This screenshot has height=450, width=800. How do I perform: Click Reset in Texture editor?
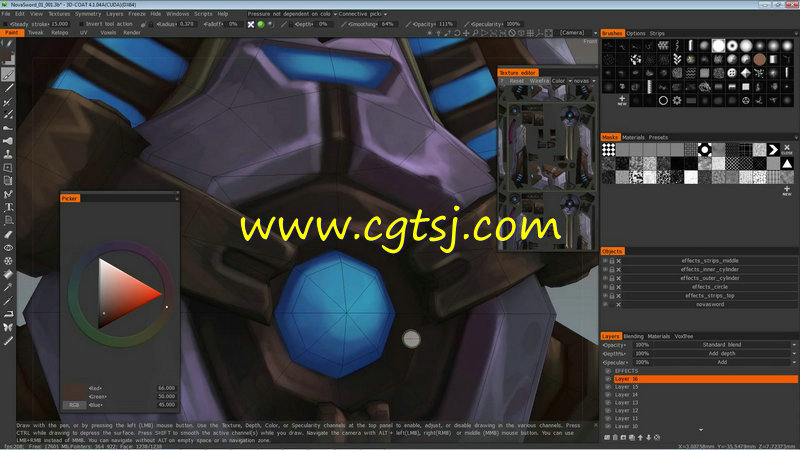tap(516, 81)
